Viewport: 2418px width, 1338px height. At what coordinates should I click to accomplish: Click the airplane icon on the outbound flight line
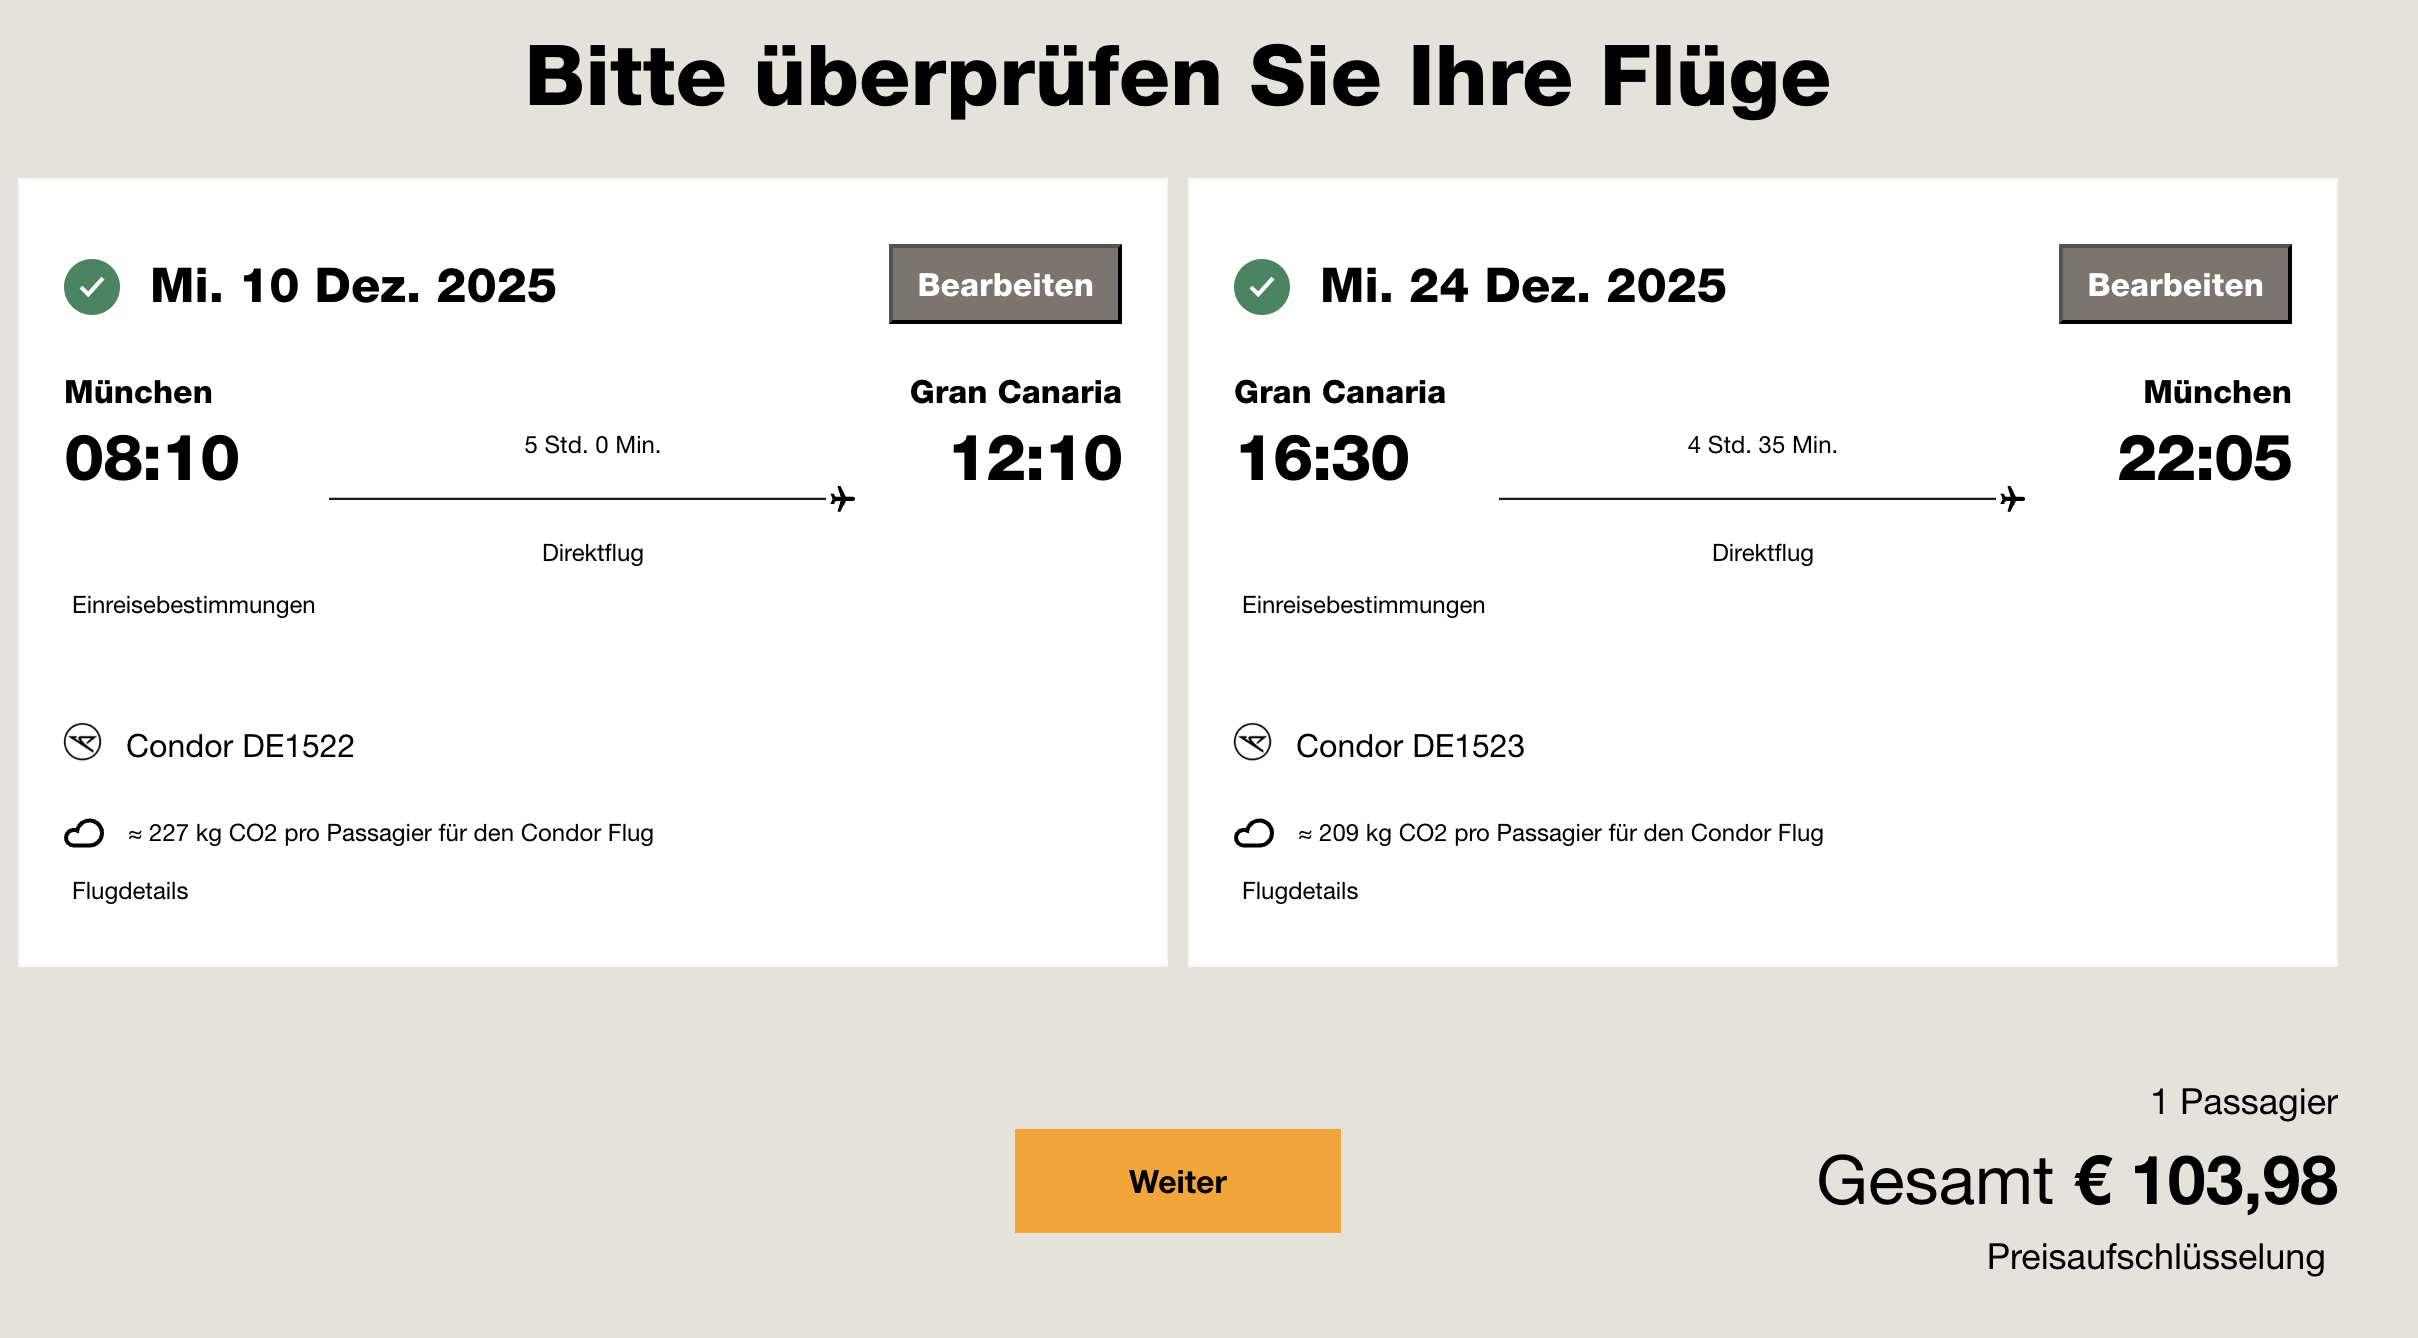tap(842, 498)
